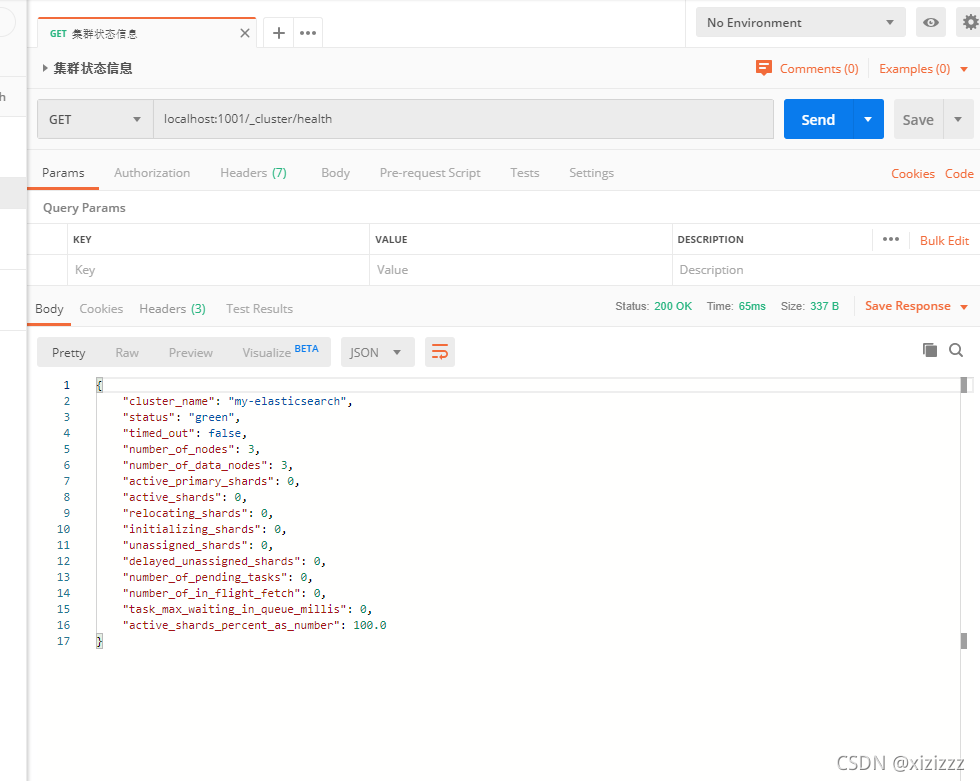Switch to the Authorization tab
The height and width of the screenshot is (781, 980).
coord(152,173)
